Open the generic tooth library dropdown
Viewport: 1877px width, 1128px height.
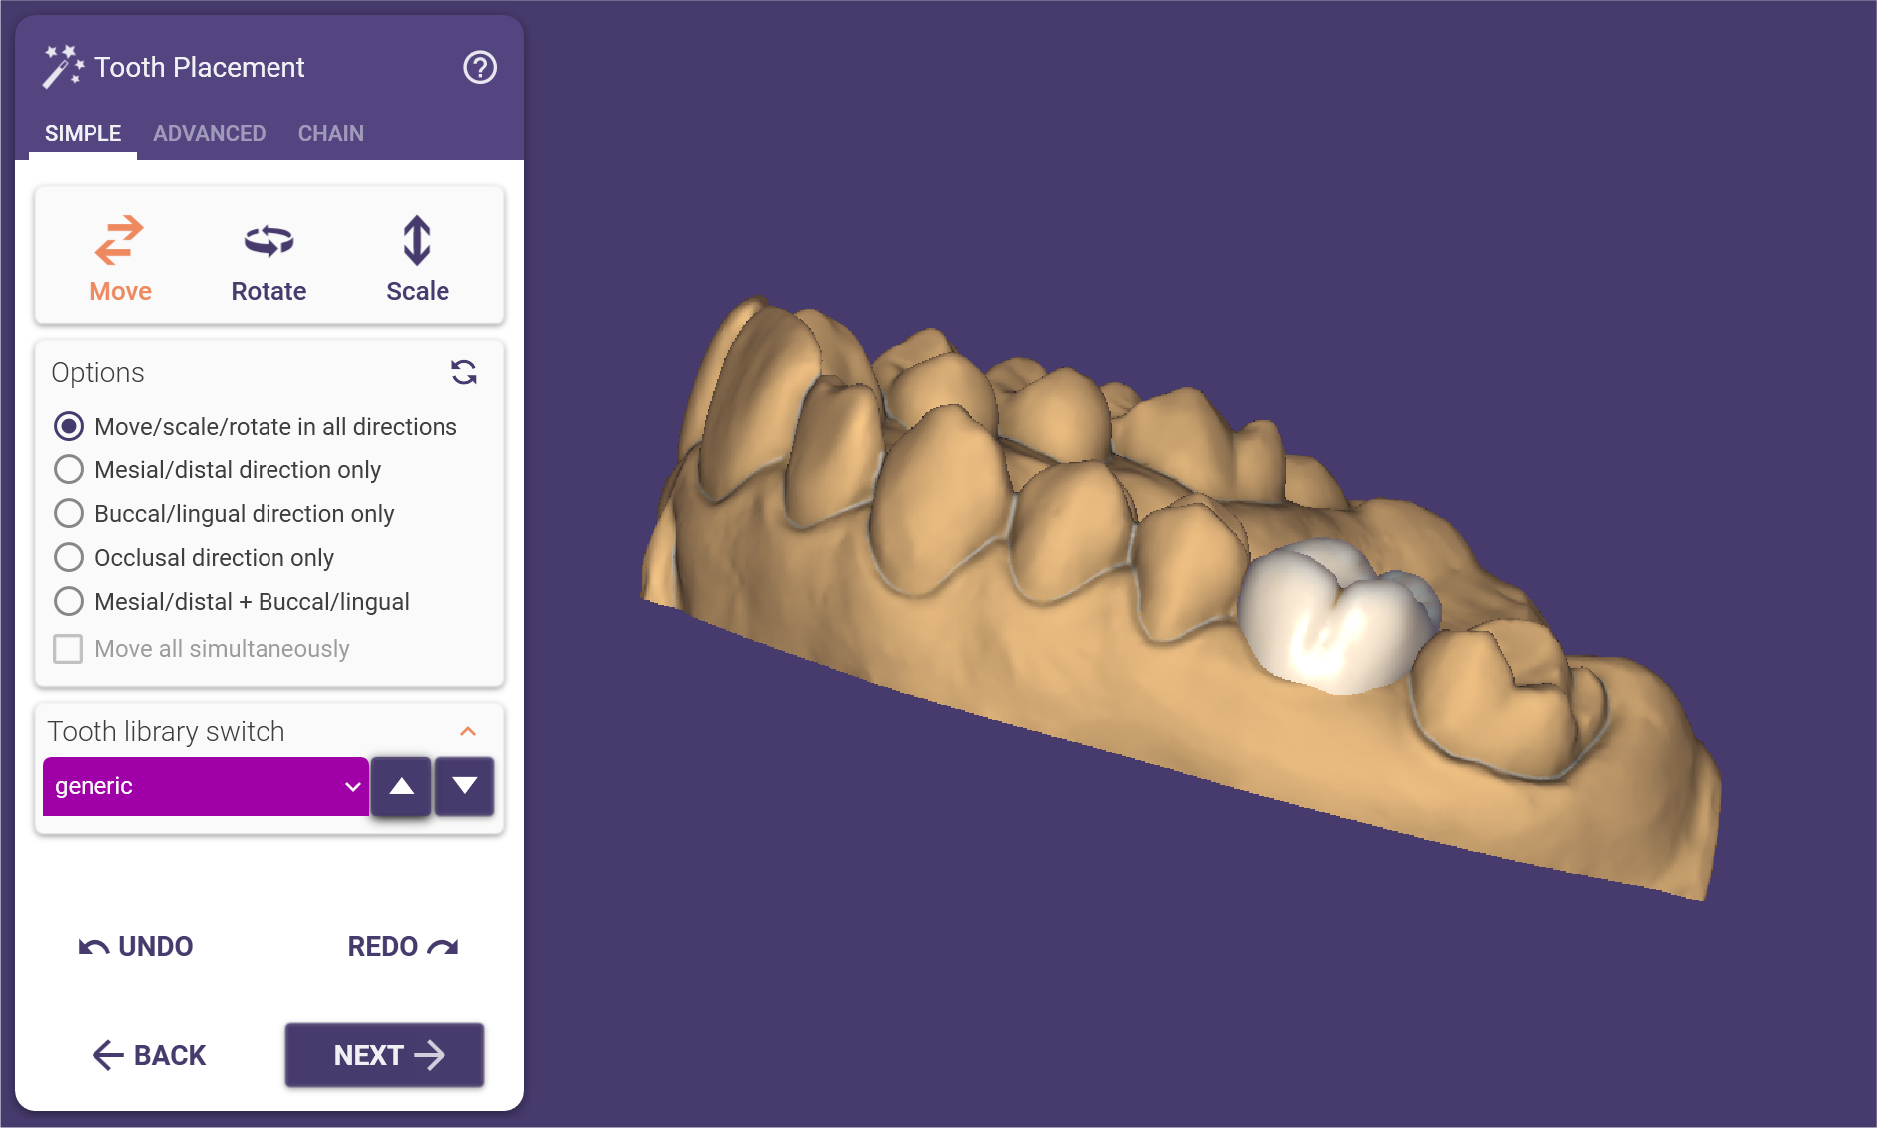pos(206,786)
